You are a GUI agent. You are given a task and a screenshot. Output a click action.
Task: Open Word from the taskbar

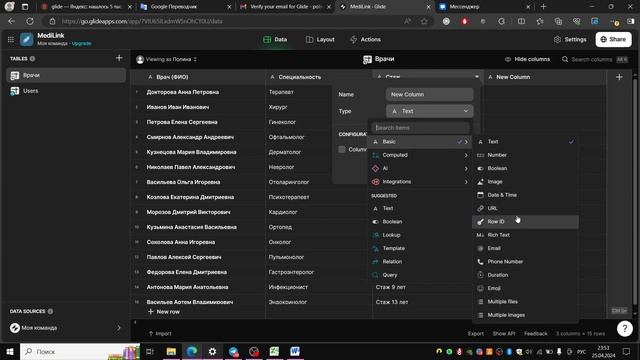pyautogui.click(x=295, y=351)
